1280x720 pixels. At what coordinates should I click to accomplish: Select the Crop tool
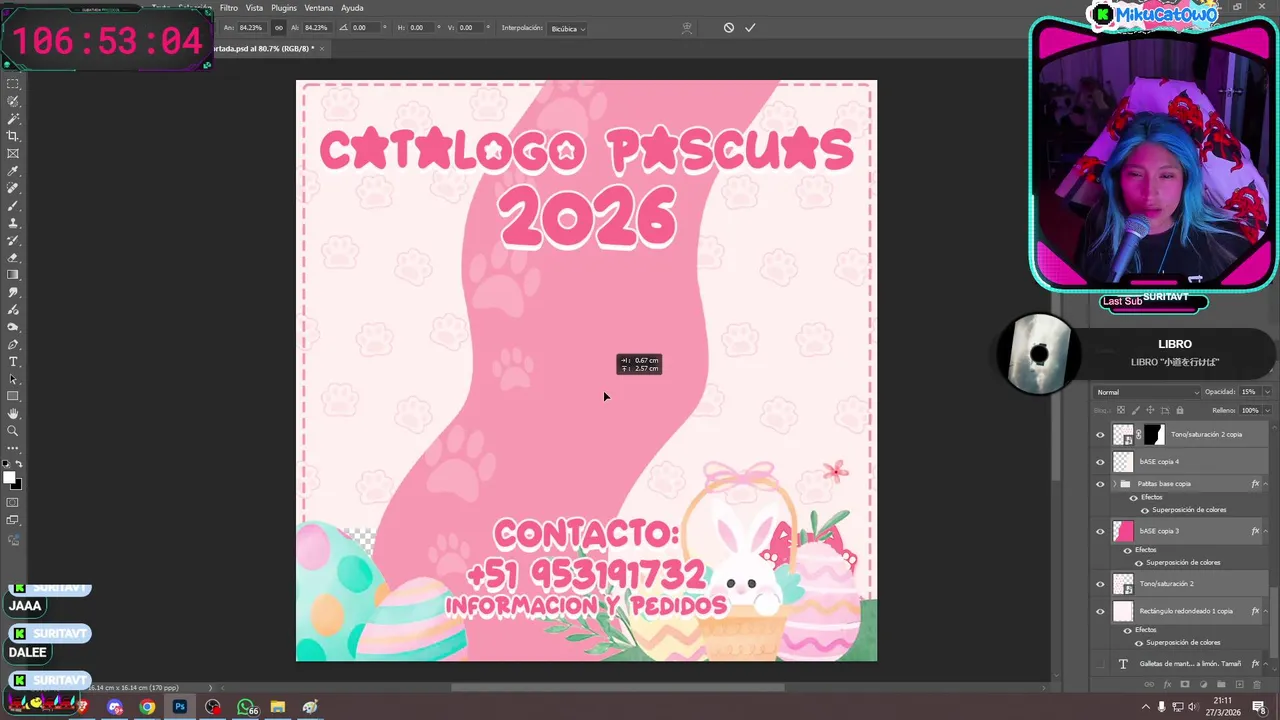tap(13, 136)
